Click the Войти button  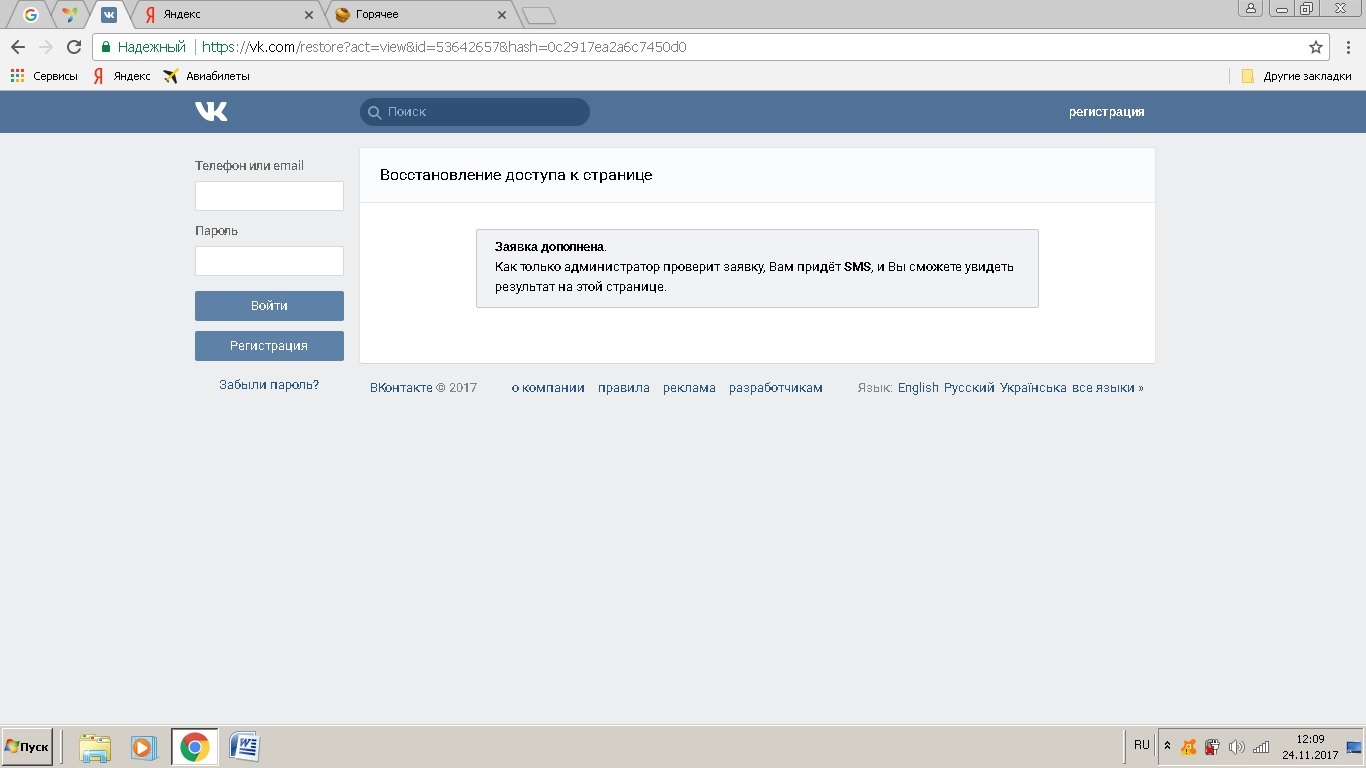[x=269, y=306]
